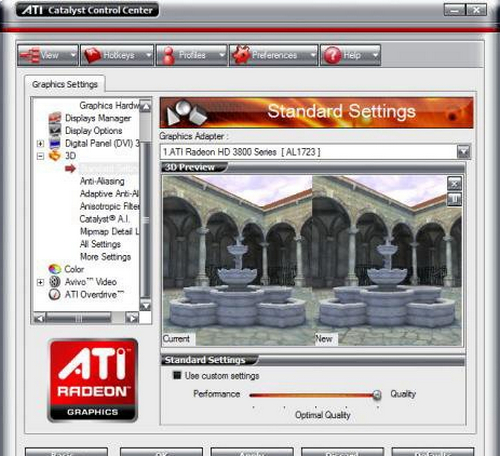Collapse the 3D tree node

click(x=40, y=156)
